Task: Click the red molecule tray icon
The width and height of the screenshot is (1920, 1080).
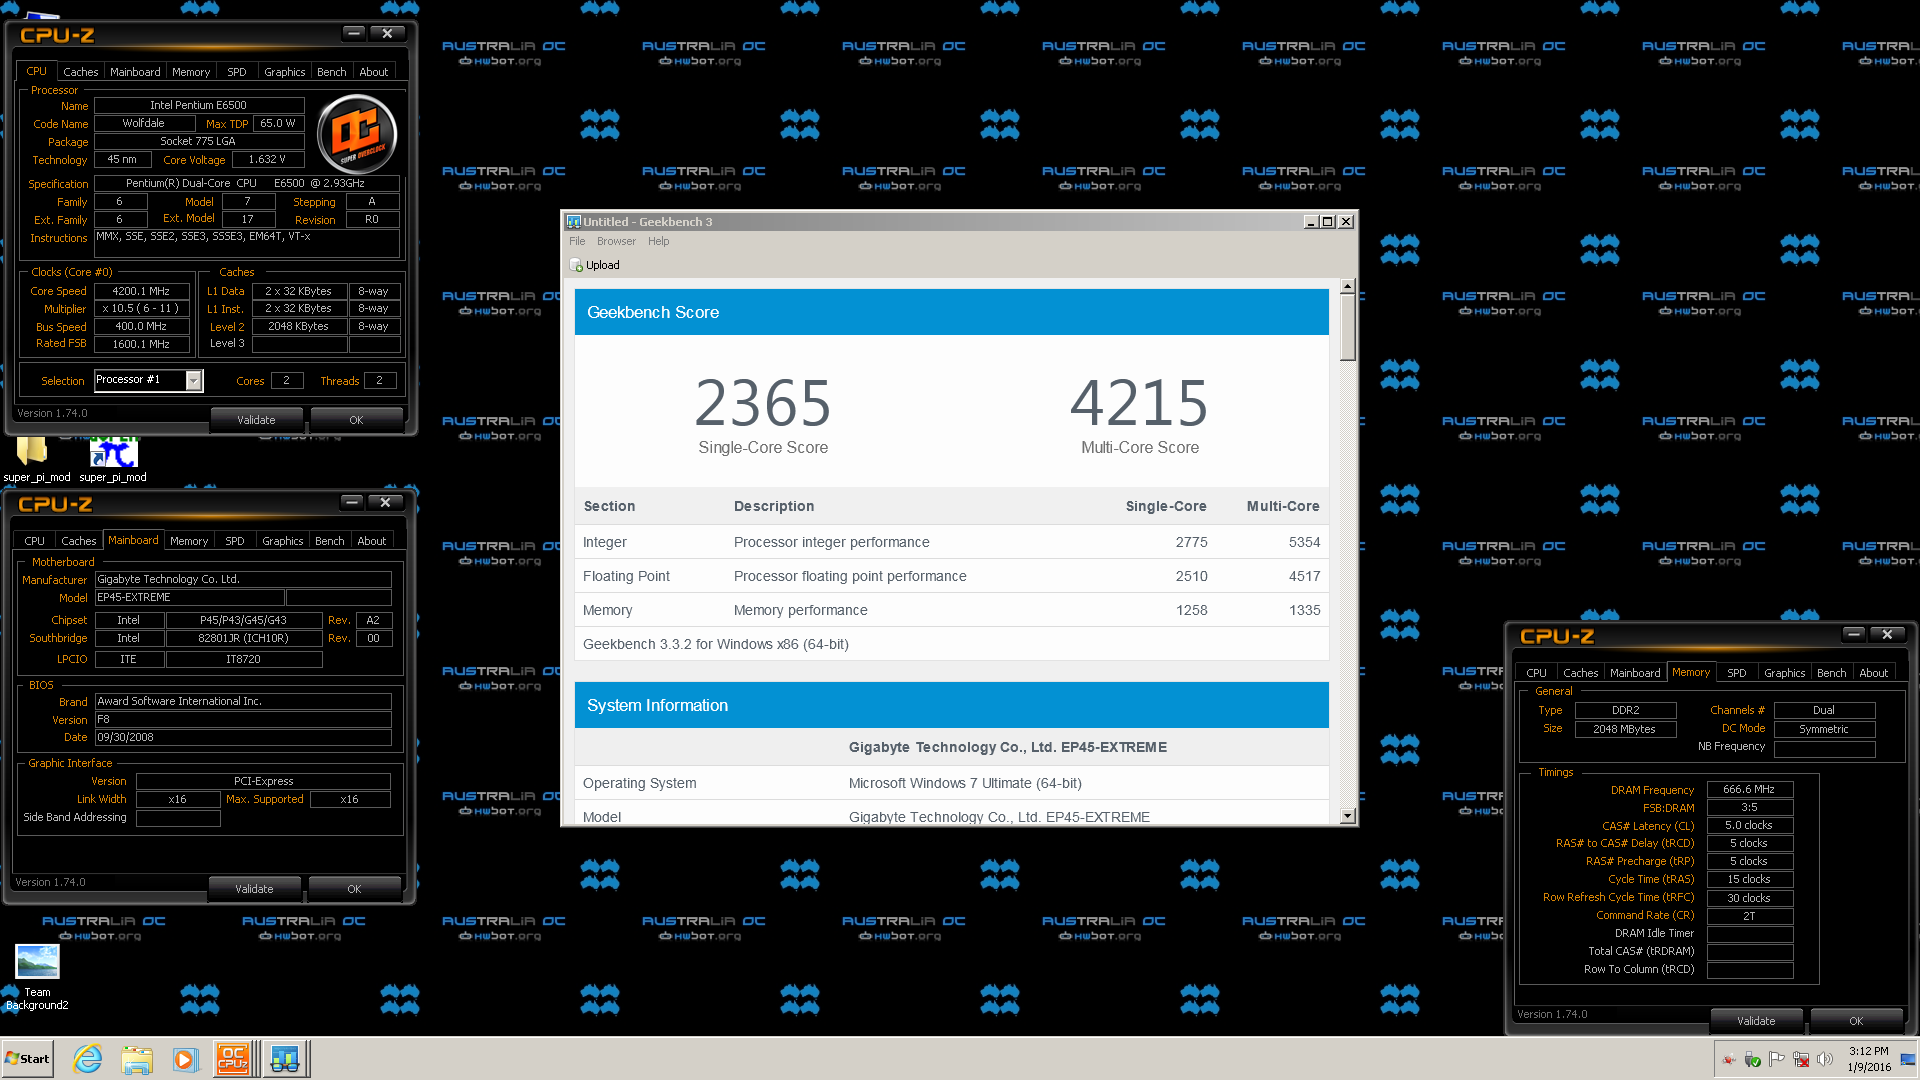Action: (1729, 1059)
